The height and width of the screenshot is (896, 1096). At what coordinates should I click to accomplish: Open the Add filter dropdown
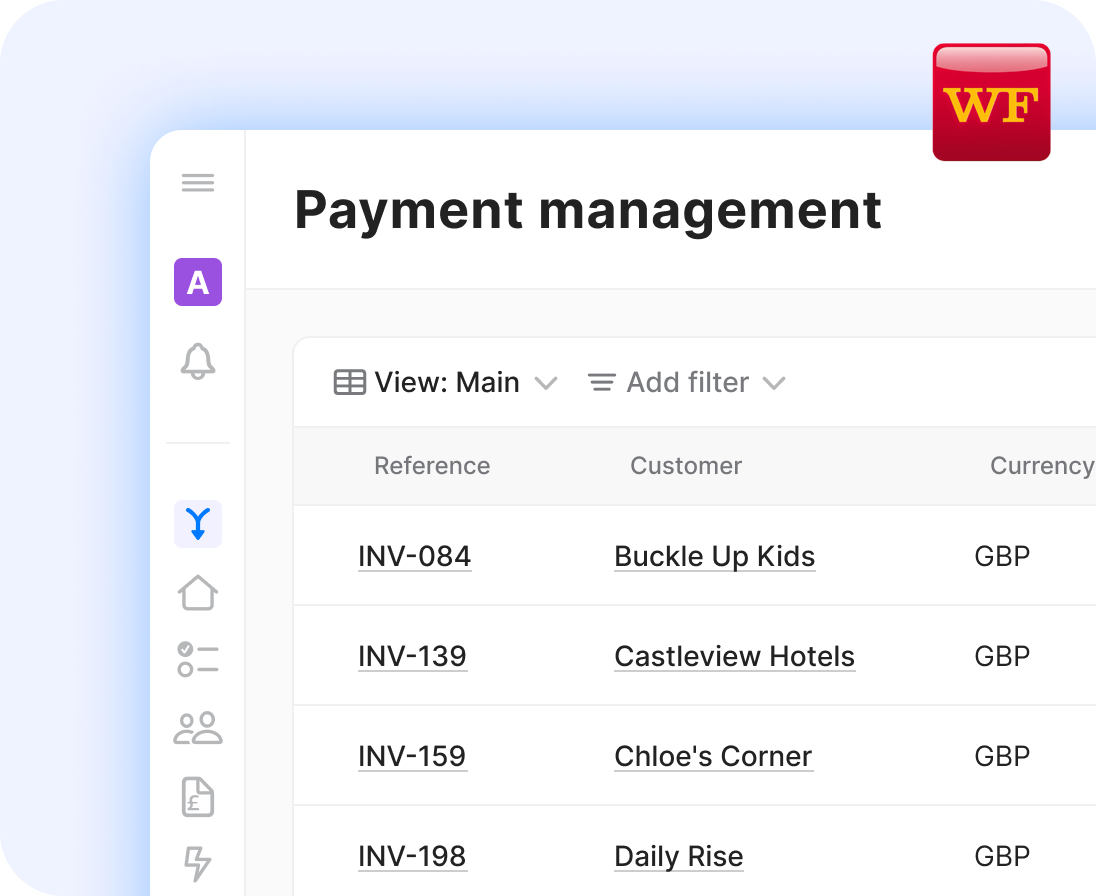pos(686,383)
